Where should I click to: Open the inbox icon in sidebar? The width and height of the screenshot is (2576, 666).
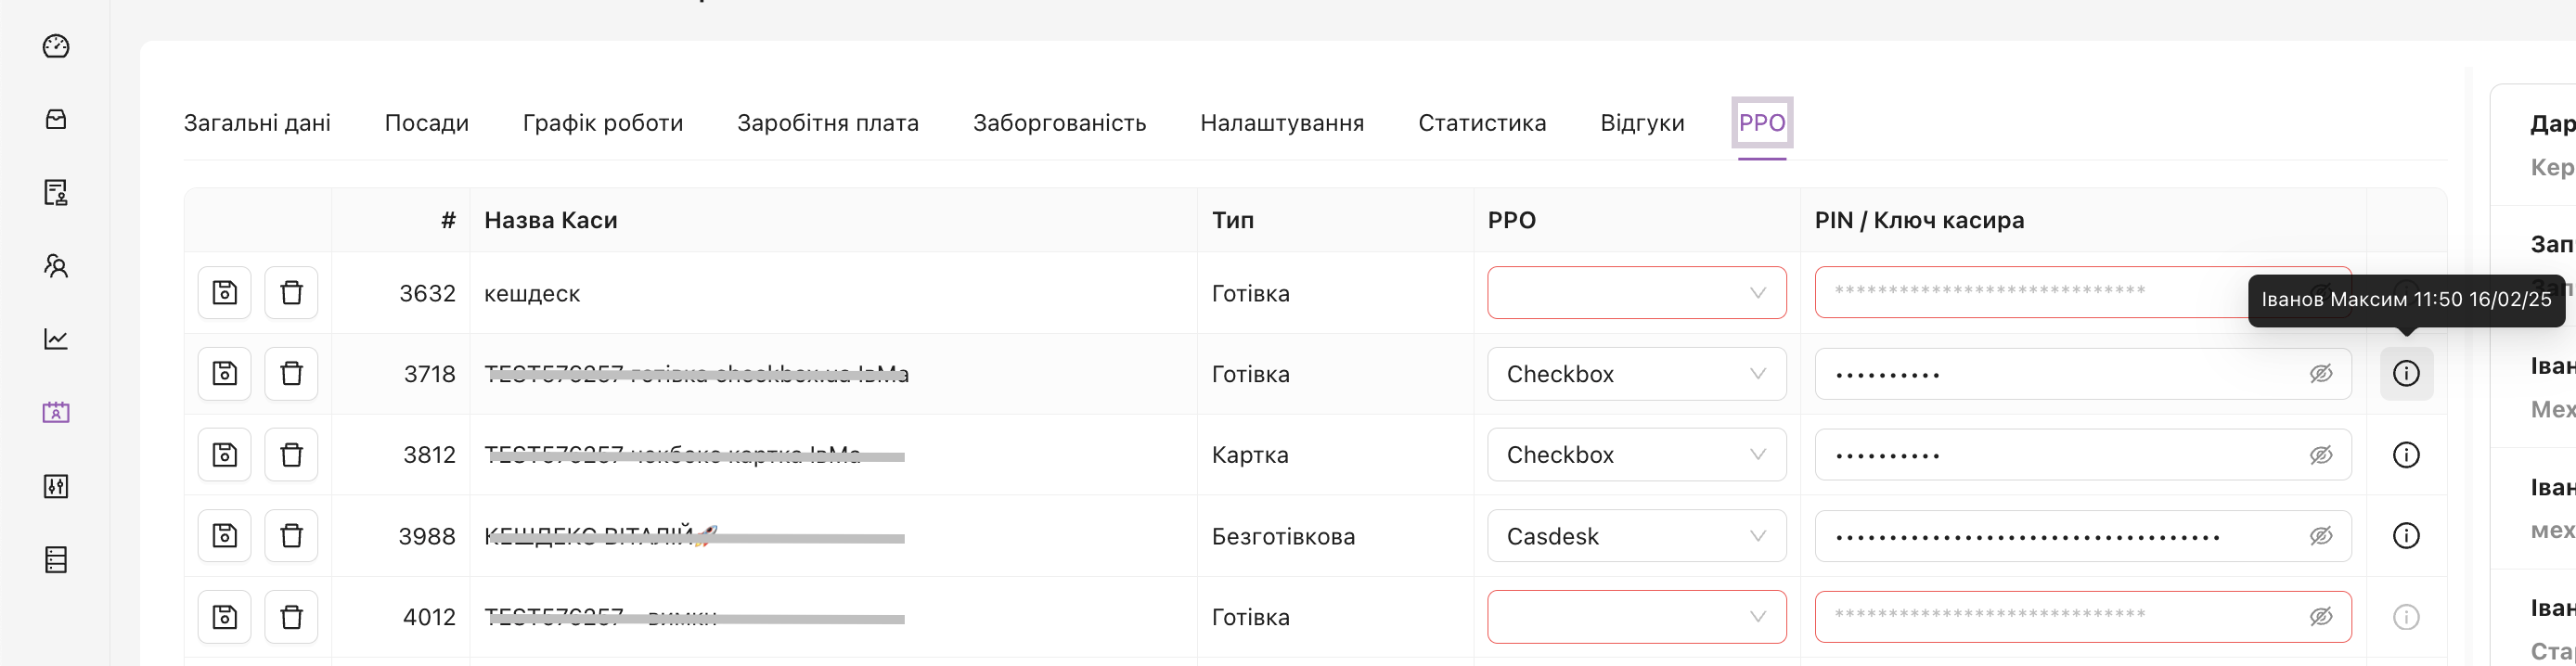coord(56,119)
